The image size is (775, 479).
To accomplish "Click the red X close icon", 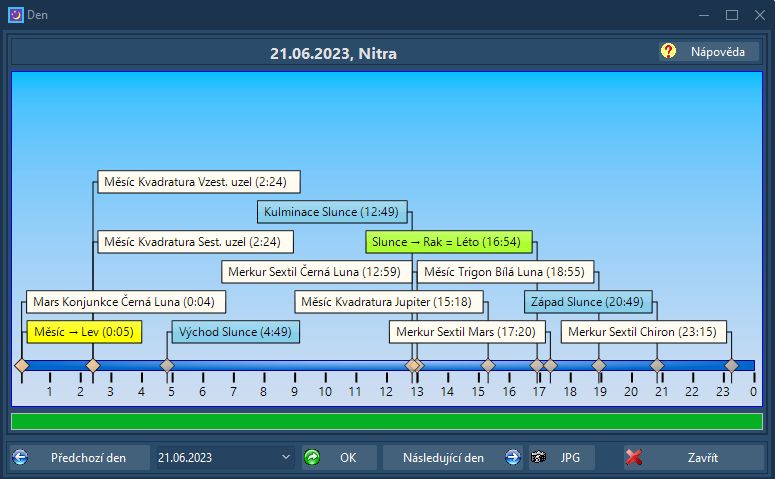I will 634,457.
